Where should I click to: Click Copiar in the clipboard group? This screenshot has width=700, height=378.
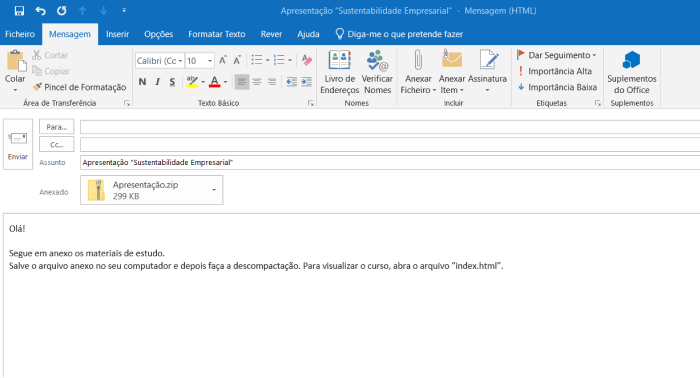point(51,71)
